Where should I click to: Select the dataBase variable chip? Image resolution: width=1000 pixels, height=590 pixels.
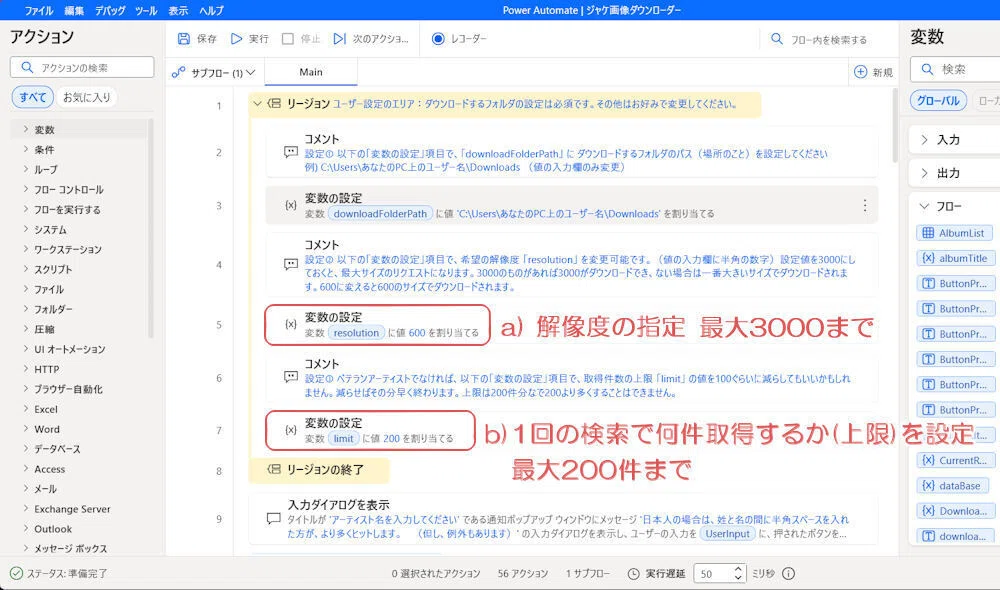pos(953,485)
